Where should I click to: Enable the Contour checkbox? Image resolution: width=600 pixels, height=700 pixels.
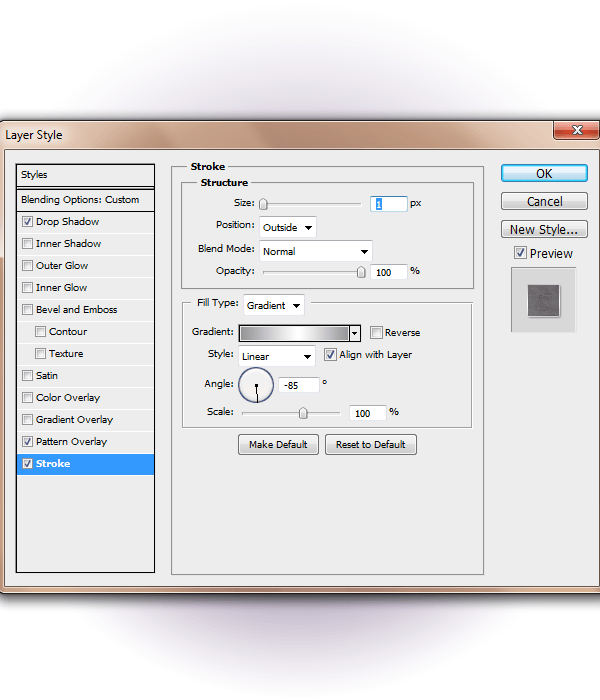click(x=41, y=331)
